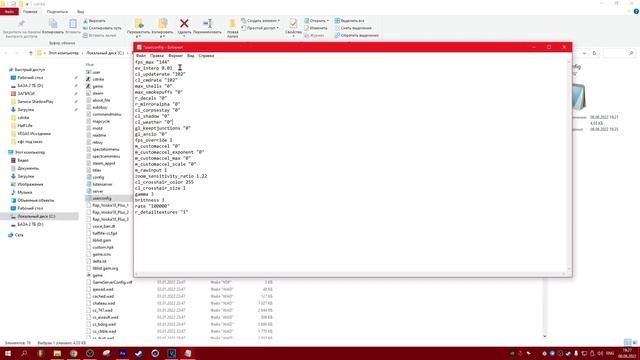Select Локальный диск (C:) in the navigation pane
Screen dimensions: 640x360
36,216
